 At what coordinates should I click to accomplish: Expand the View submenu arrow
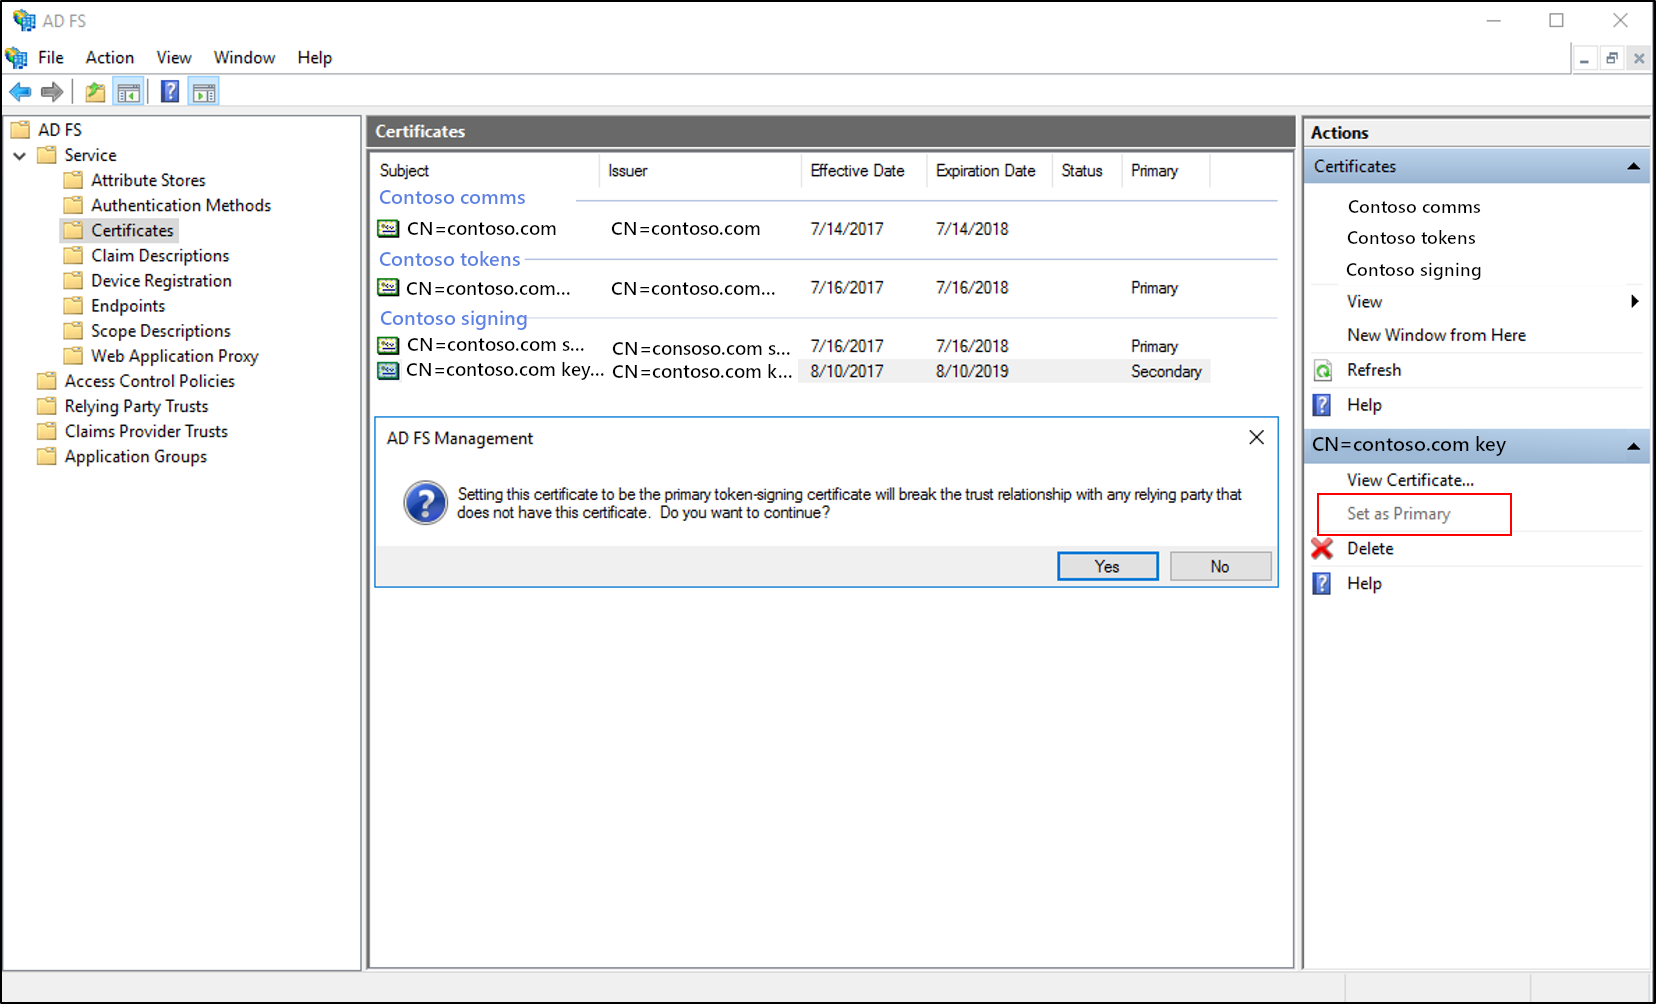[x=1634, y=301]
